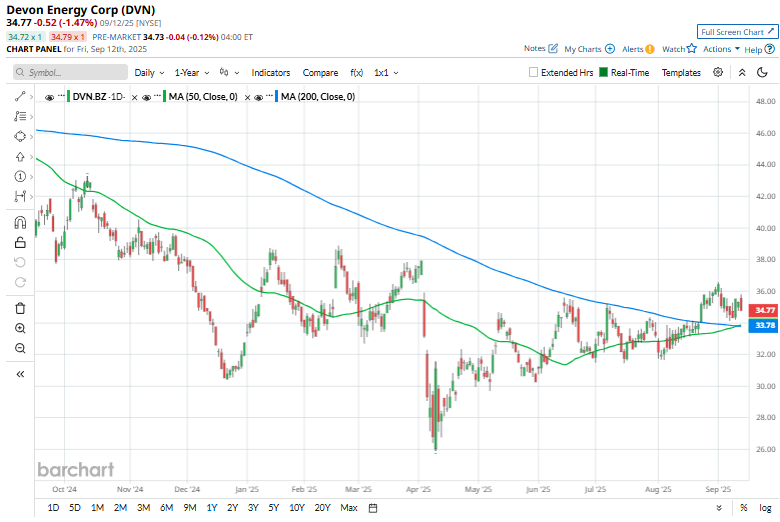
Task: Click the 33.78 blue MA price label
Action: pos(764,325)
